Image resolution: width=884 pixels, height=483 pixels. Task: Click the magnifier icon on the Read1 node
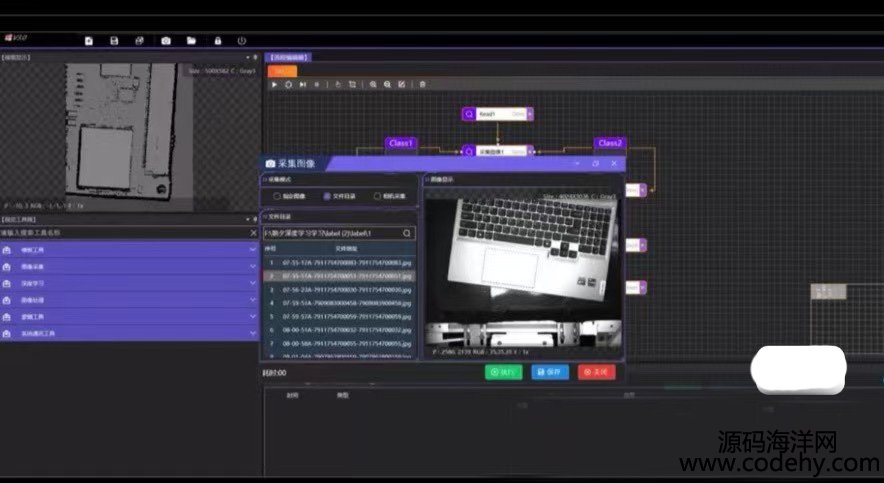click(469, 114)
